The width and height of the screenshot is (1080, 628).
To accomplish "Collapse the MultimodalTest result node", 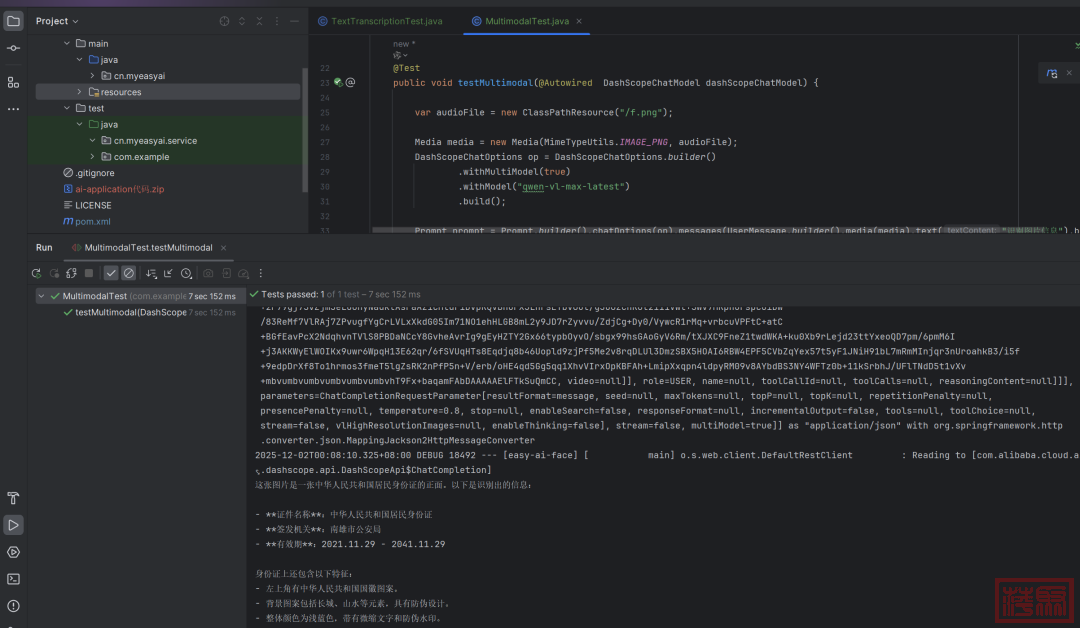I will [41, 296].
